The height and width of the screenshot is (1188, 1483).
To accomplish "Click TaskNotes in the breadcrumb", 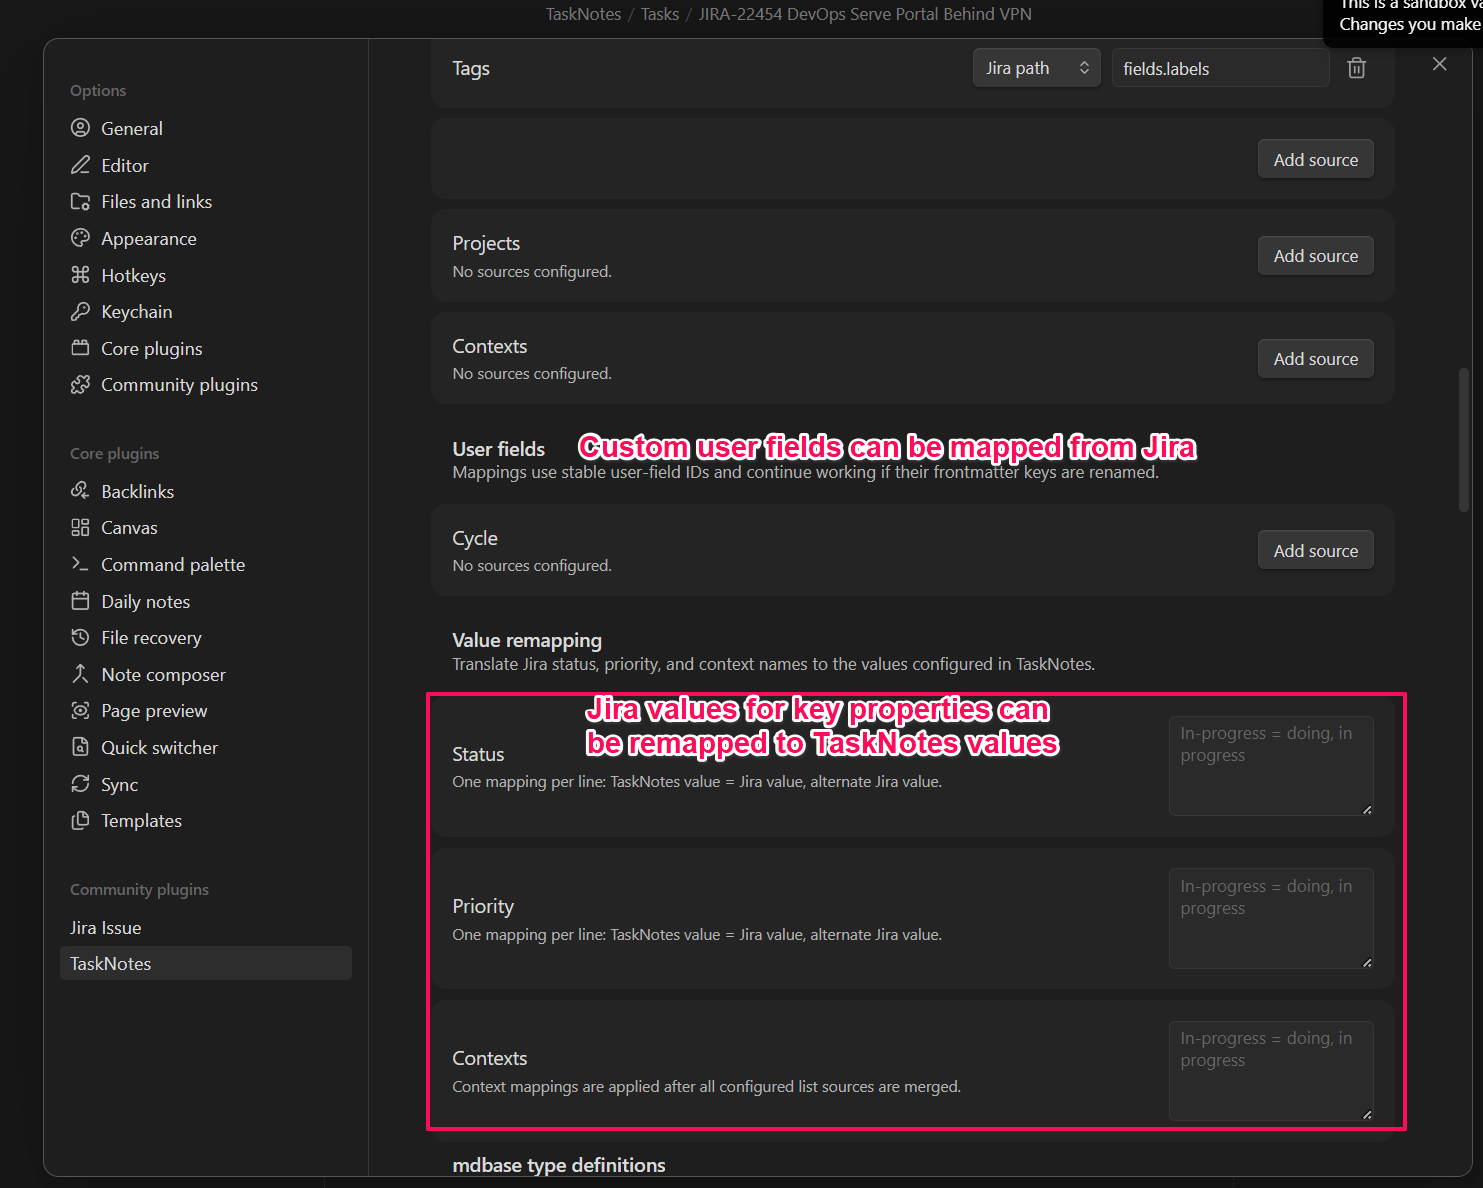I will (583, 14).
